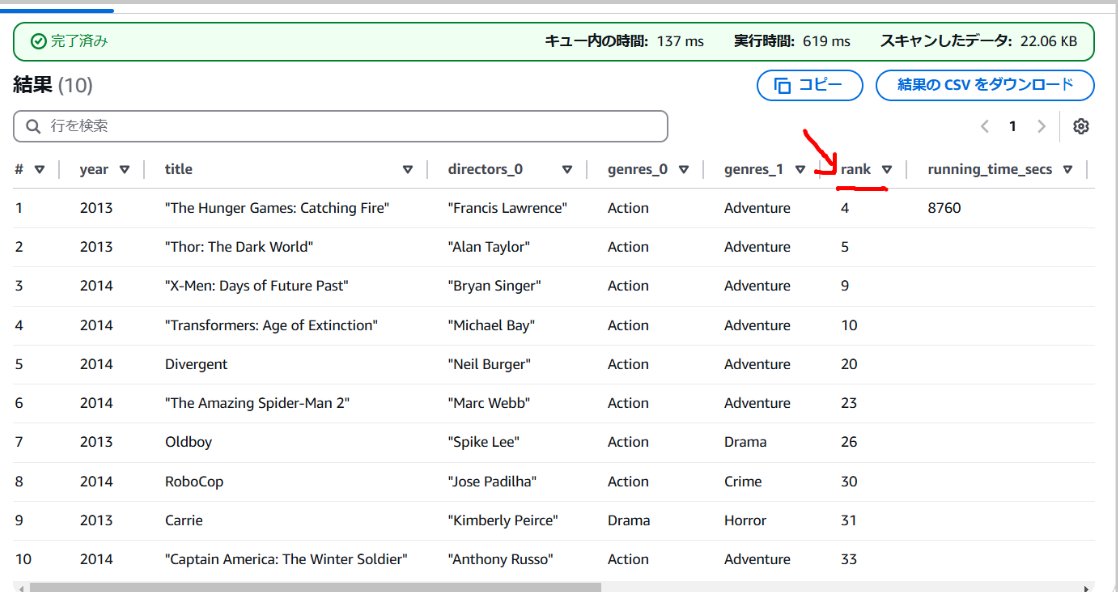Focus the 行を検索 search field
Image resolution: width=1118 pixels, height=592 pixels.
pos(340,126)
